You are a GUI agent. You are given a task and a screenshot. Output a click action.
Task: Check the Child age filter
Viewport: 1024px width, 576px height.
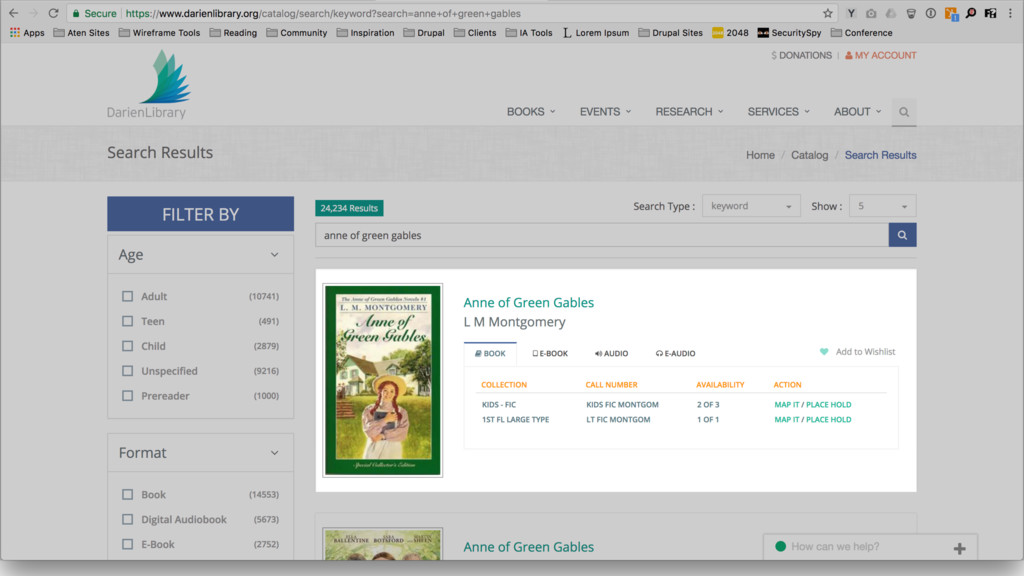pyautogui.click(x=127, y=346)
